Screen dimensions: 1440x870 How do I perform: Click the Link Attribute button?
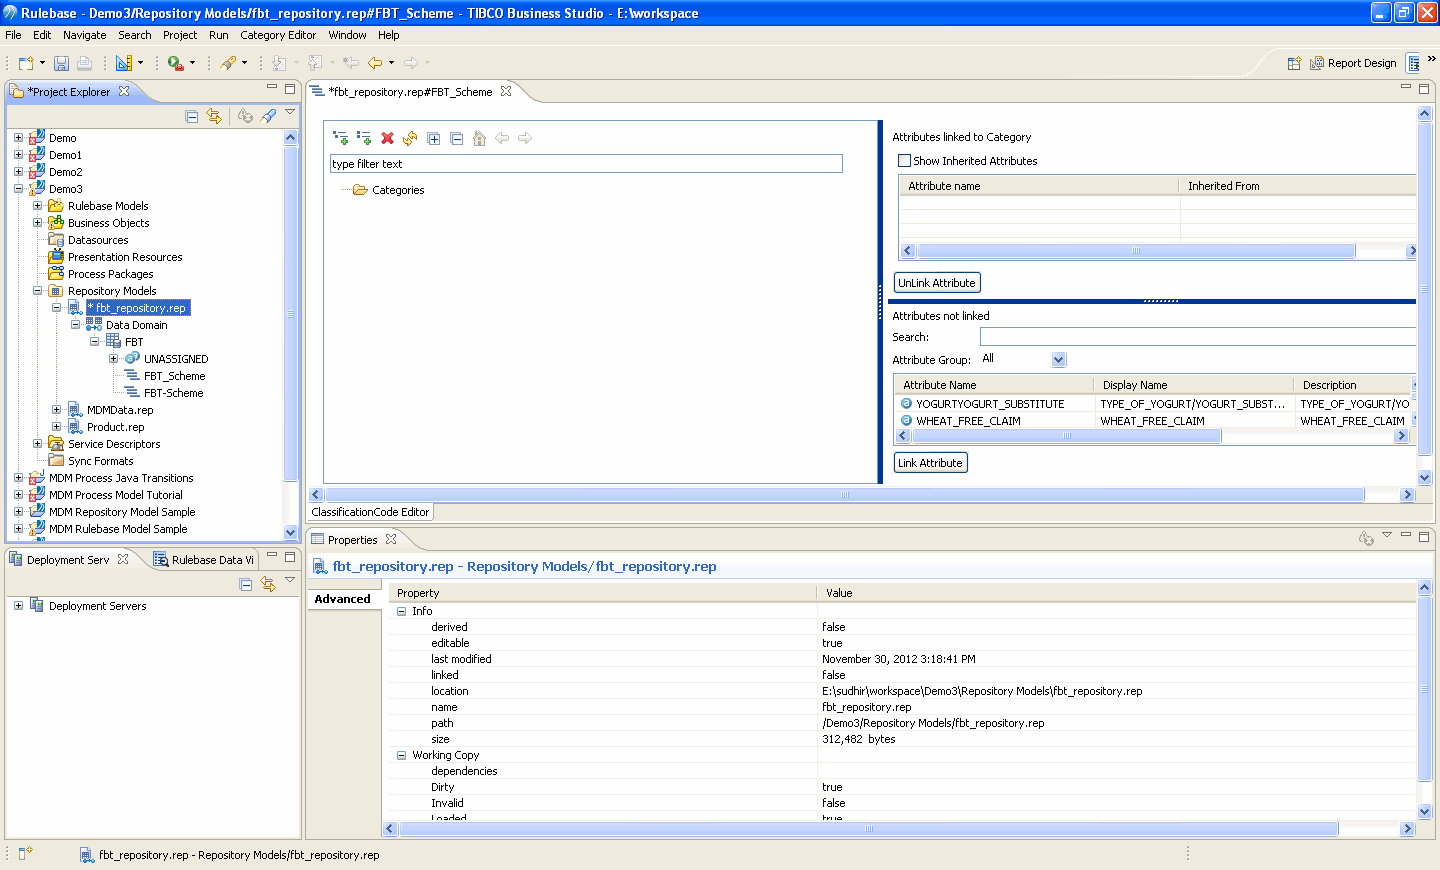pyautogui.click(x=930, y=463)
